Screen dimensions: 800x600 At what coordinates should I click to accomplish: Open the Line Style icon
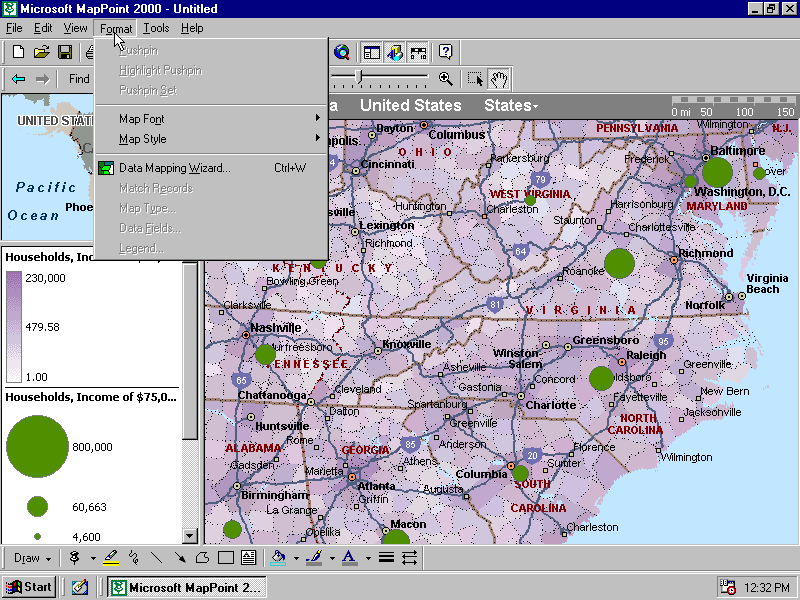(386, 558)
